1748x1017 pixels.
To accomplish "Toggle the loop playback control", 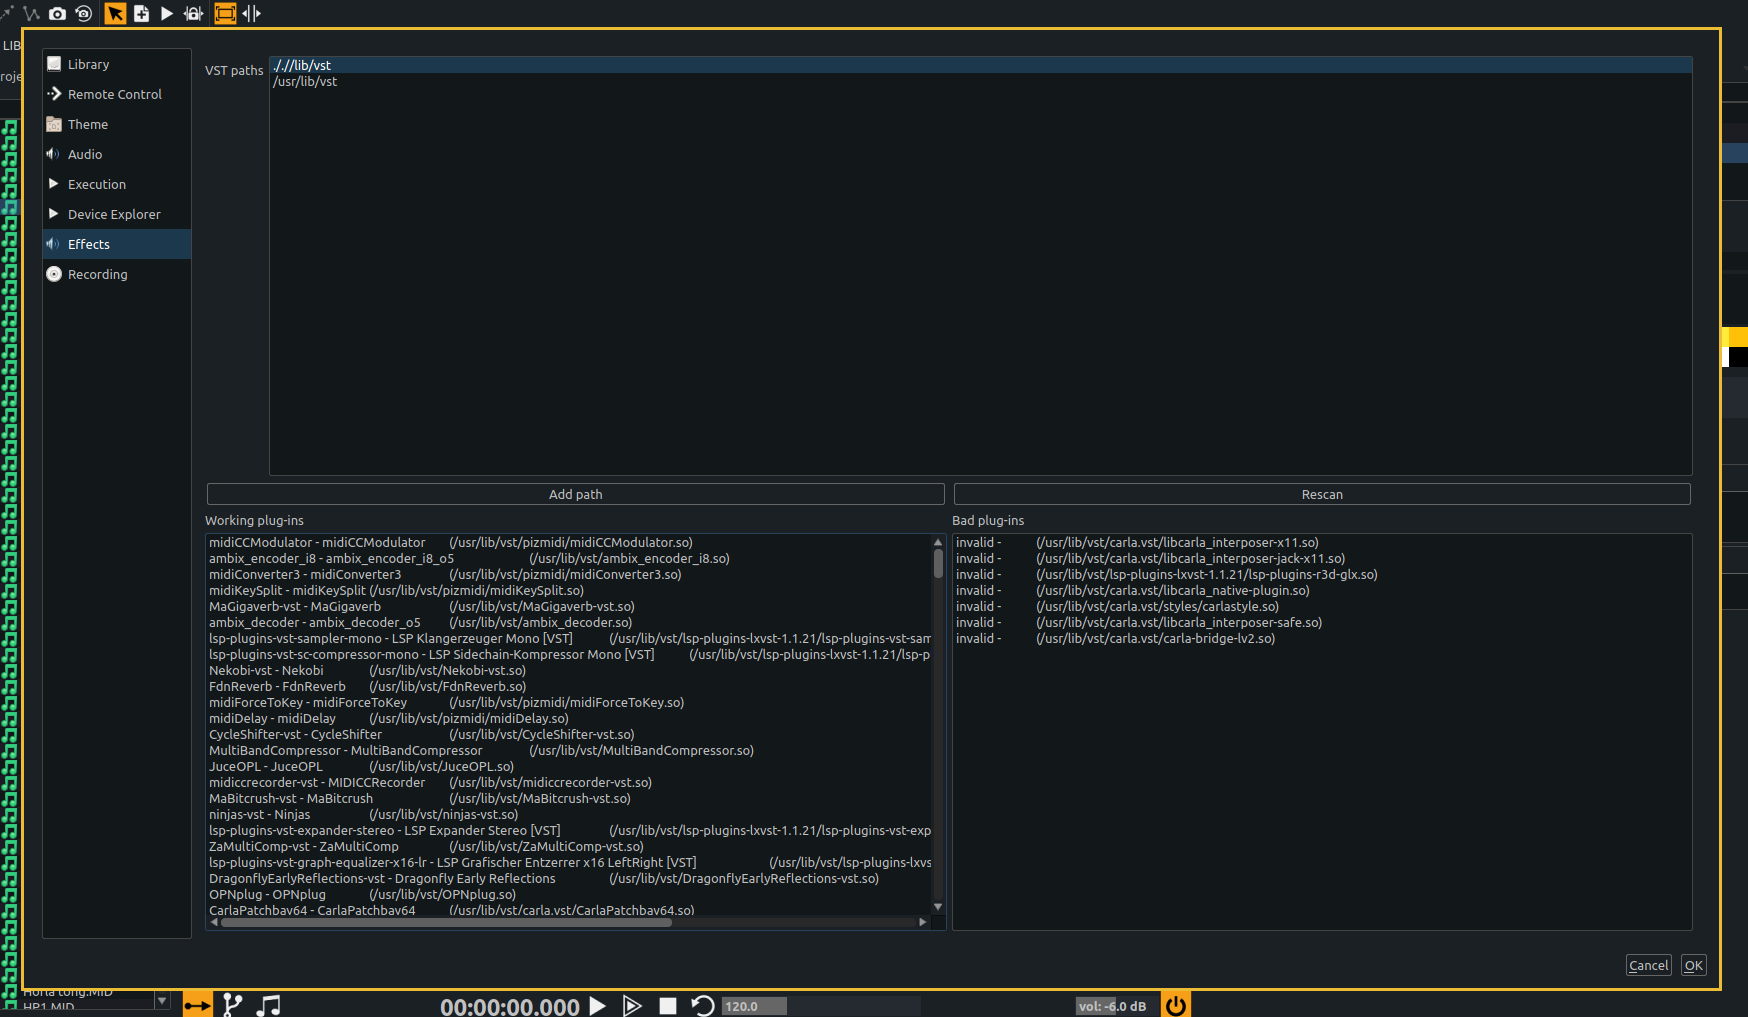I will click(702, 1005).
